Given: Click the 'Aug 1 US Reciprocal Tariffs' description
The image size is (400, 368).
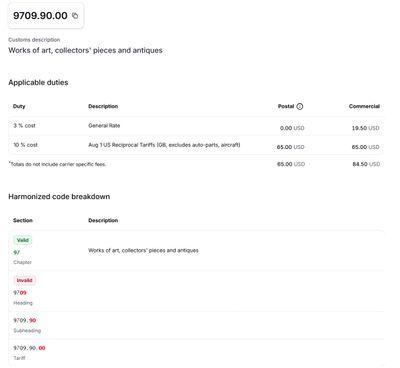Looking at the screenshot, I should point(164,145).
